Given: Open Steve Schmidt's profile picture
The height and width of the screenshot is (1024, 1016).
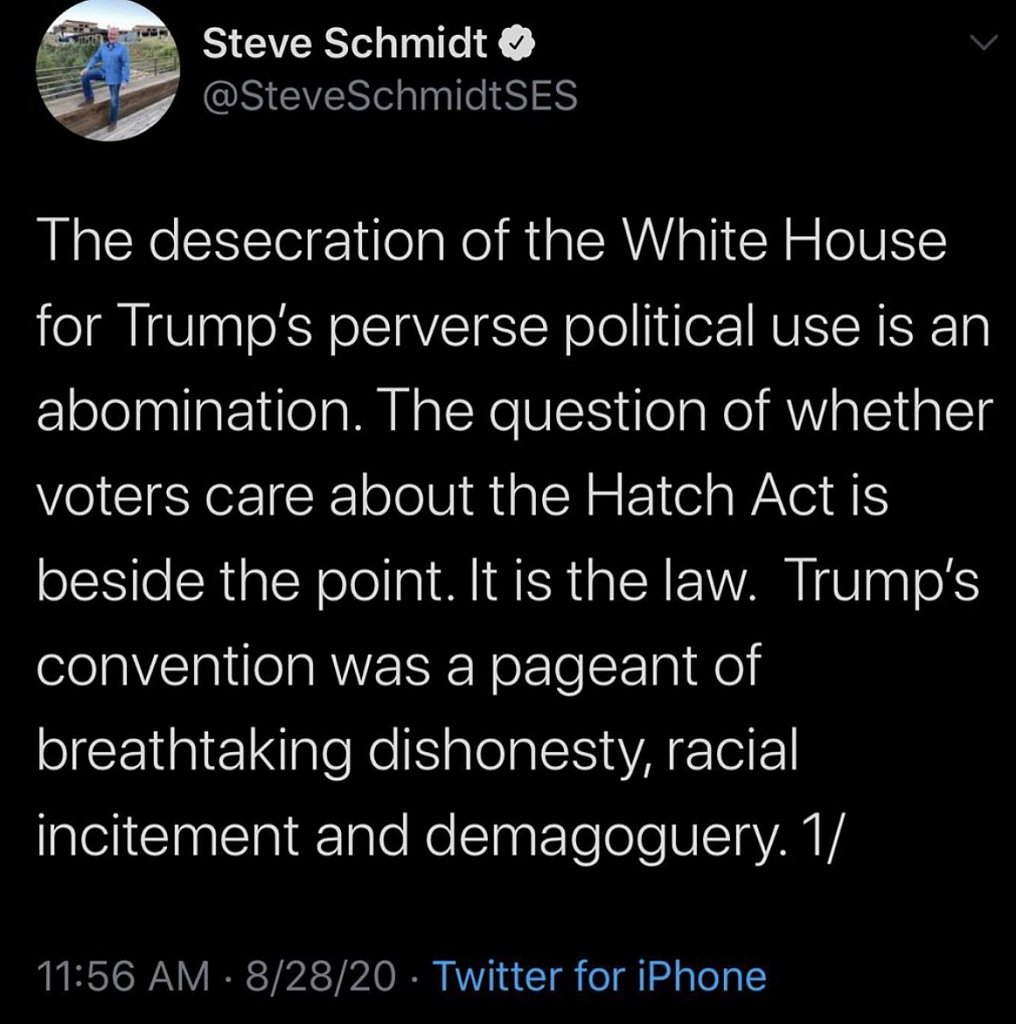Looking at the screenshot, I should click(x=109, y=77).
